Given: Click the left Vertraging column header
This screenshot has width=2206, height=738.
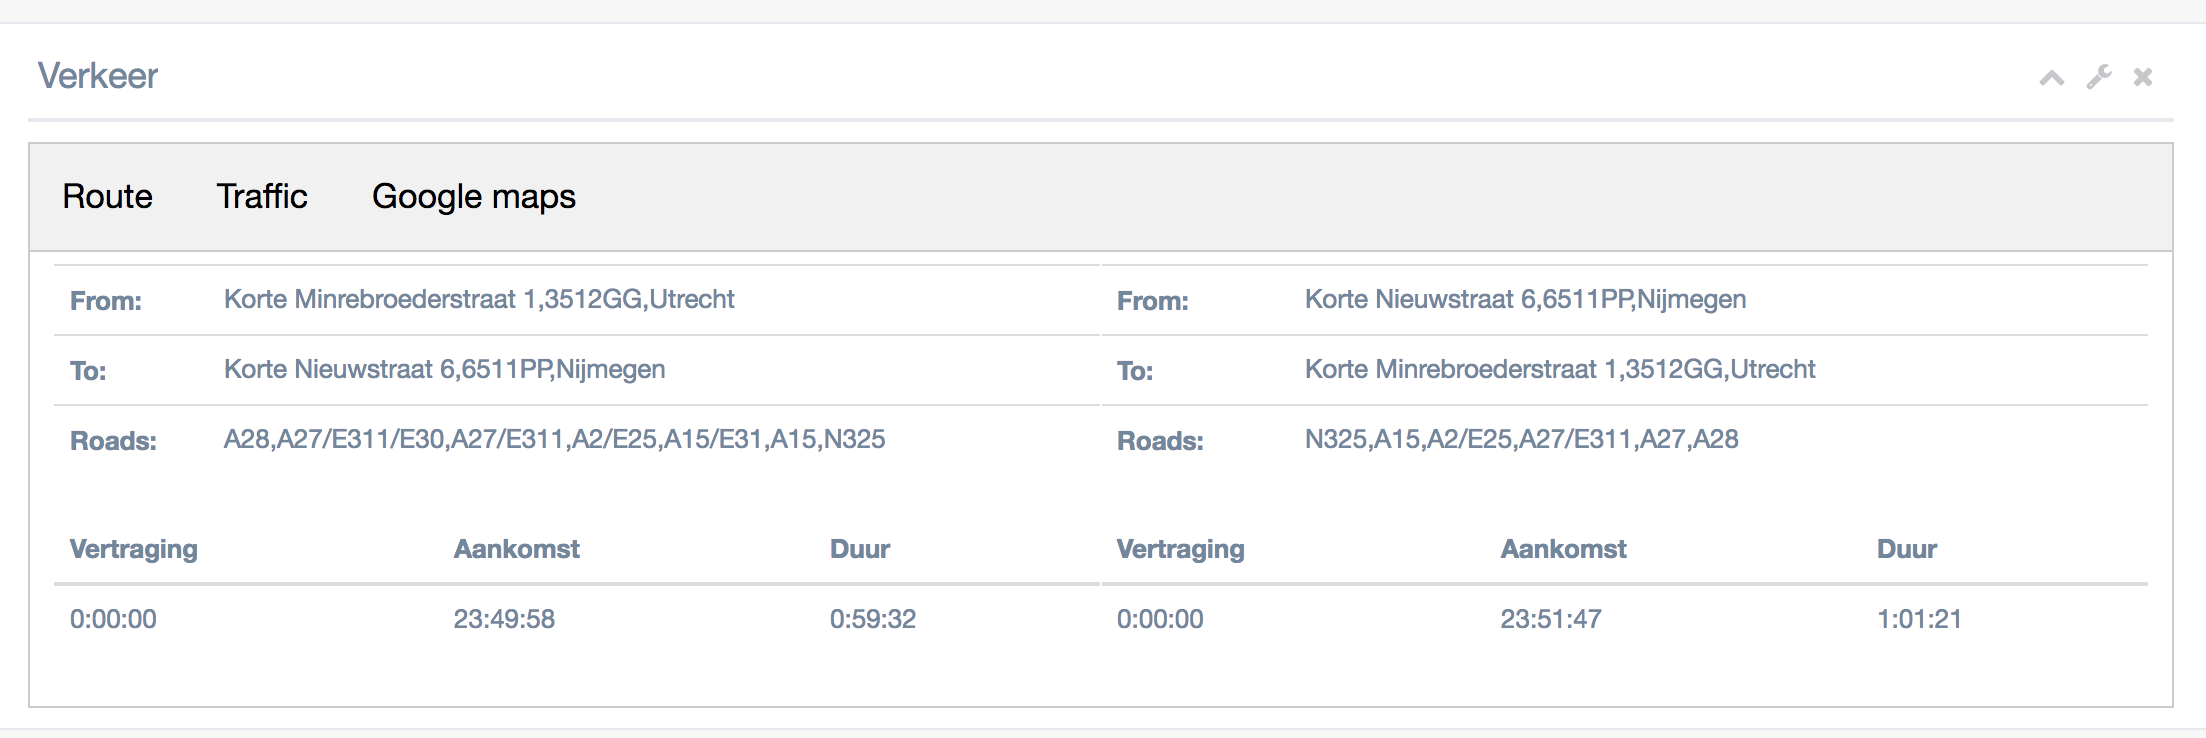Looking at the screenshot, I should coord(134,549).
